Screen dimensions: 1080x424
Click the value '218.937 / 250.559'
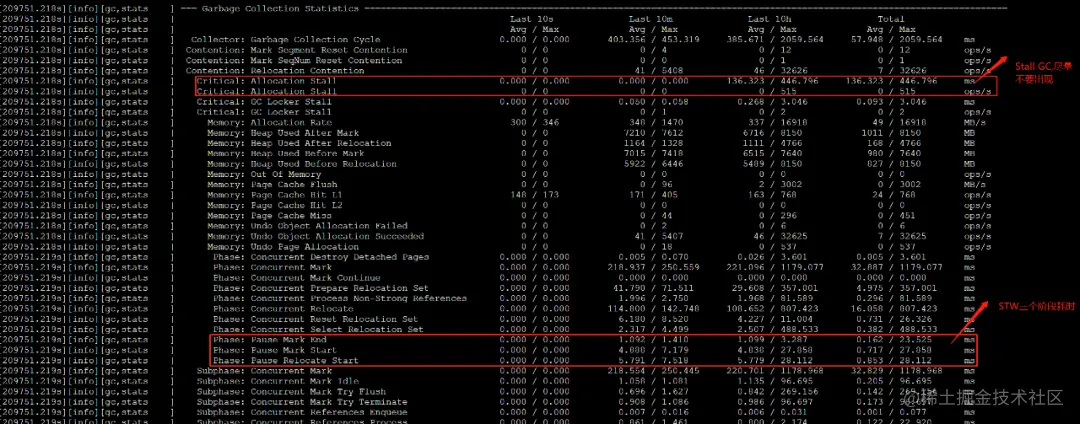pos(654,267)
